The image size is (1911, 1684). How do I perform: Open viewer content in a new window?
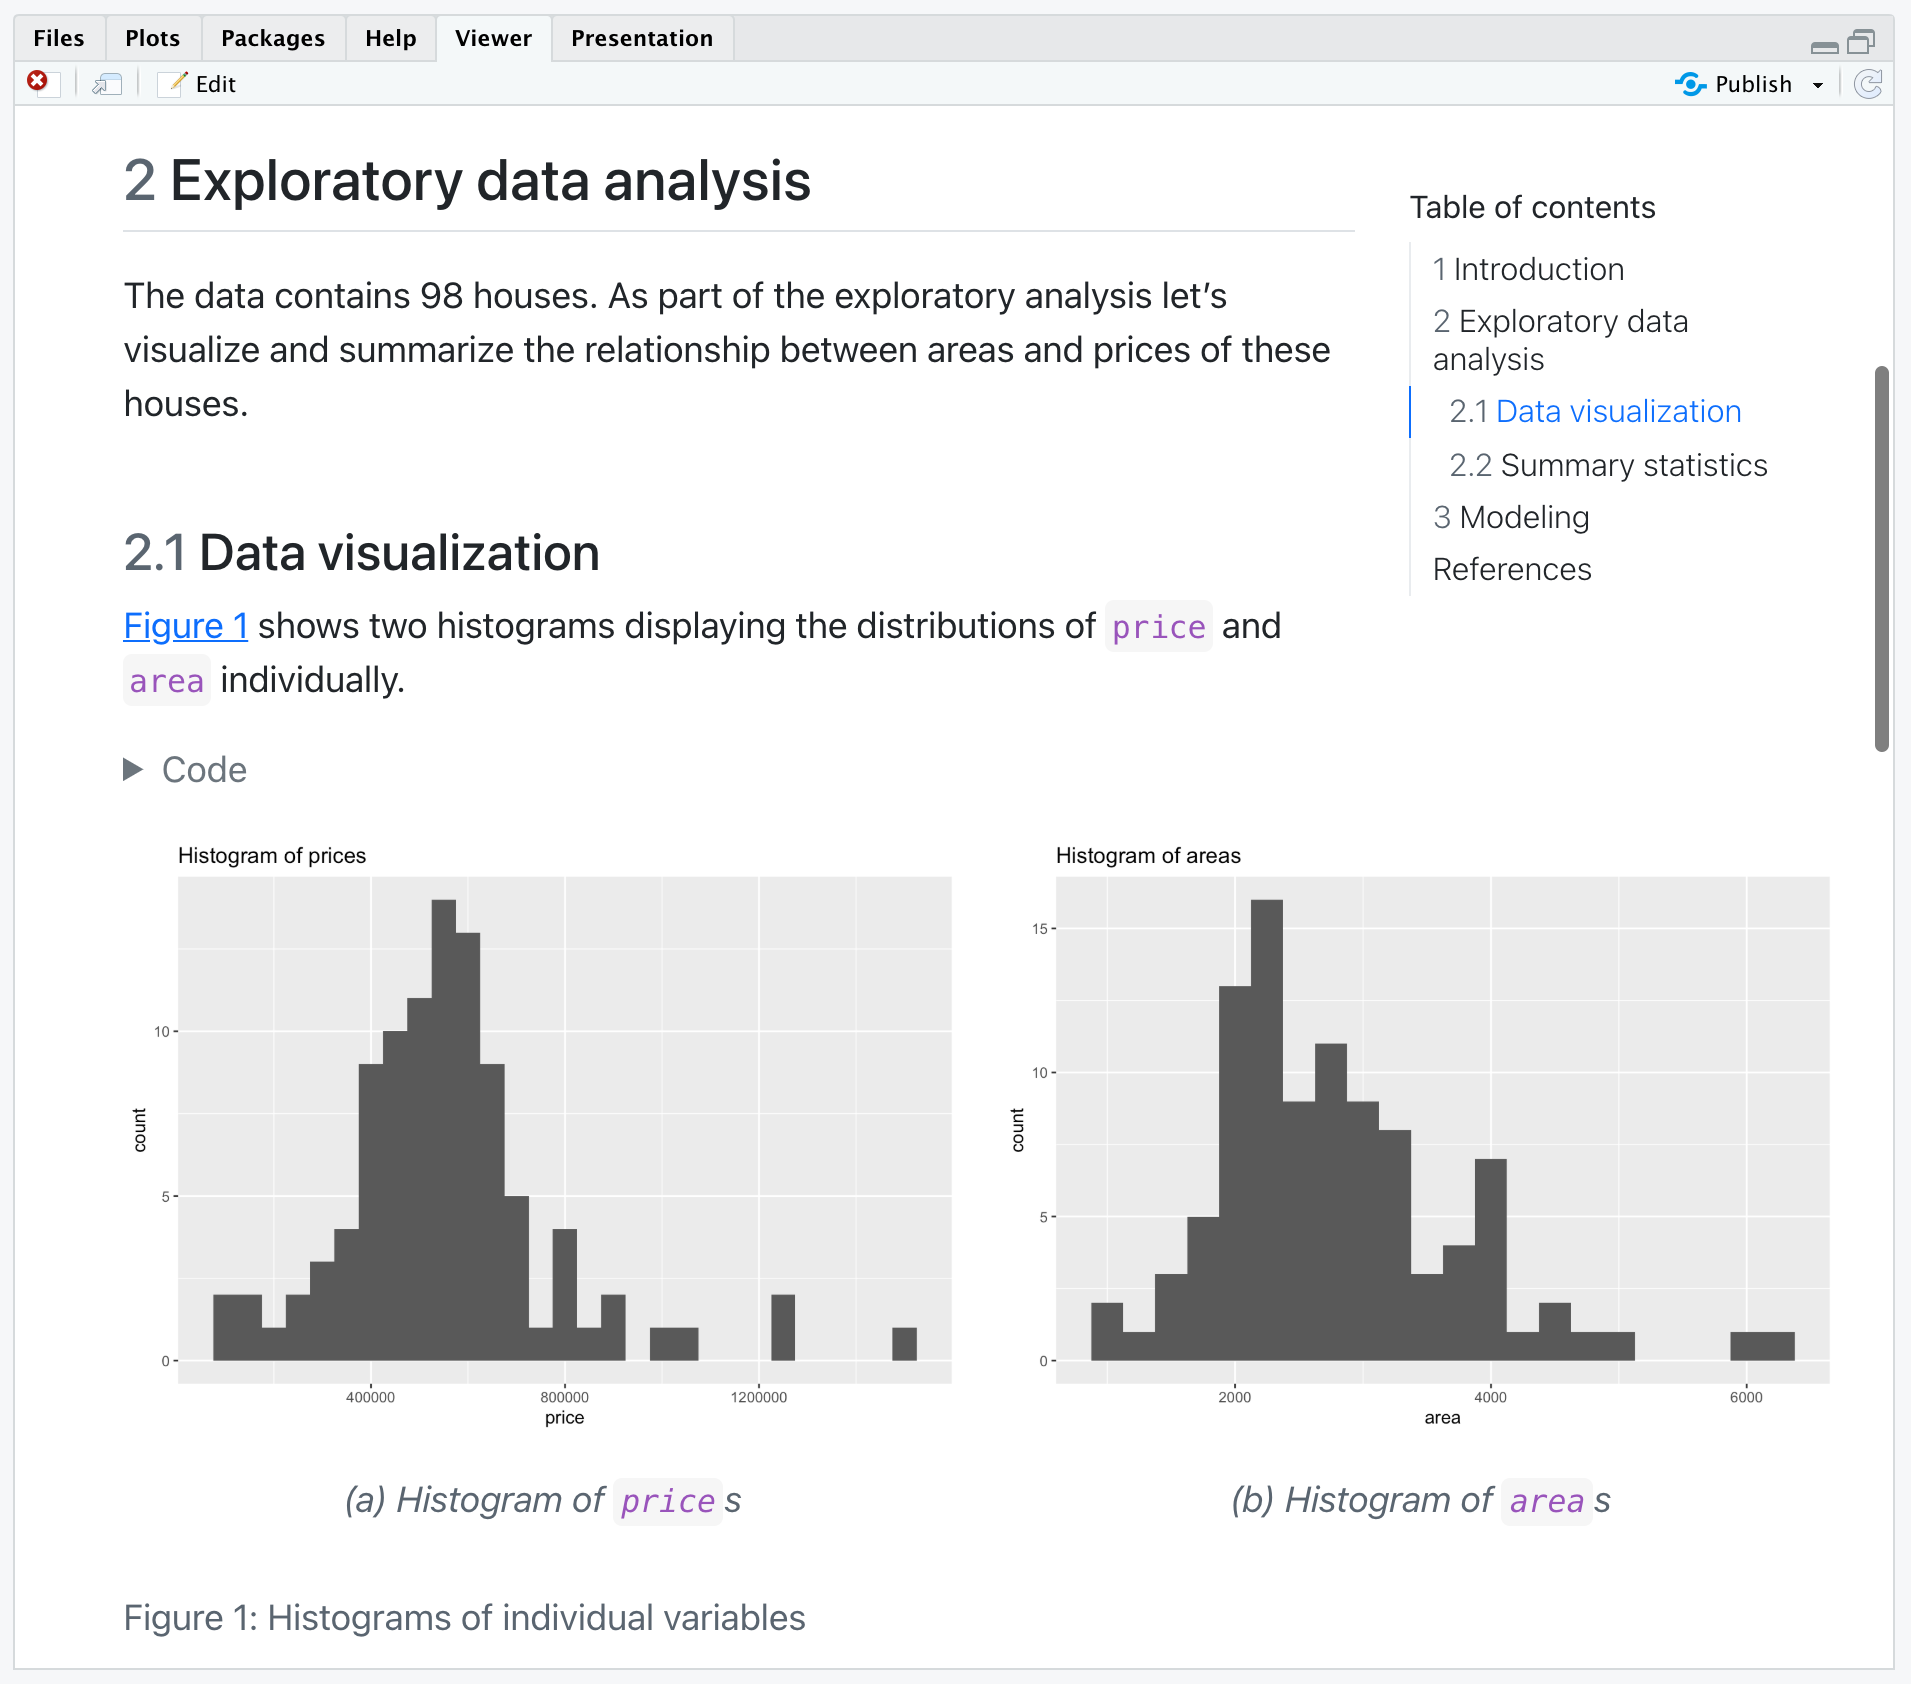point(107,83)
